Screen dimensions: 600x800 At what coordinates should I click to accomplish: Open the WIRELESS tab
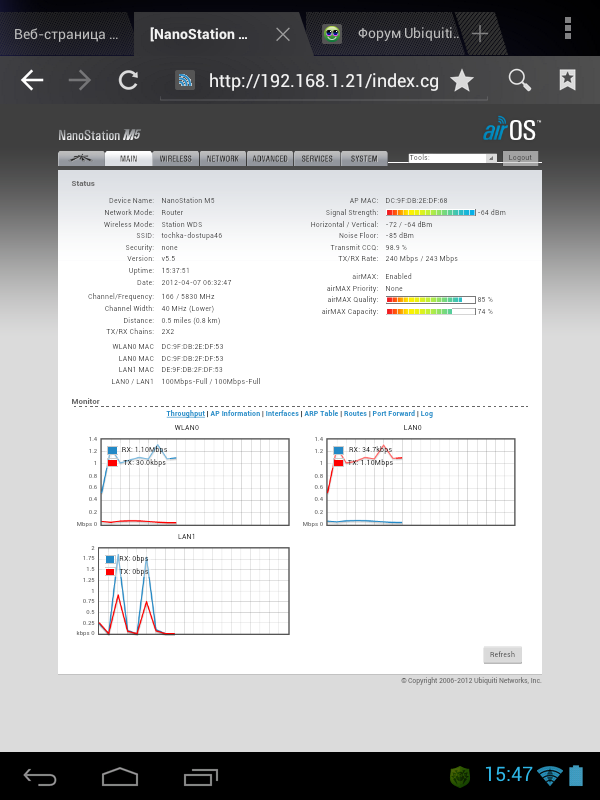pyautogui.click(x=176, y=159)
